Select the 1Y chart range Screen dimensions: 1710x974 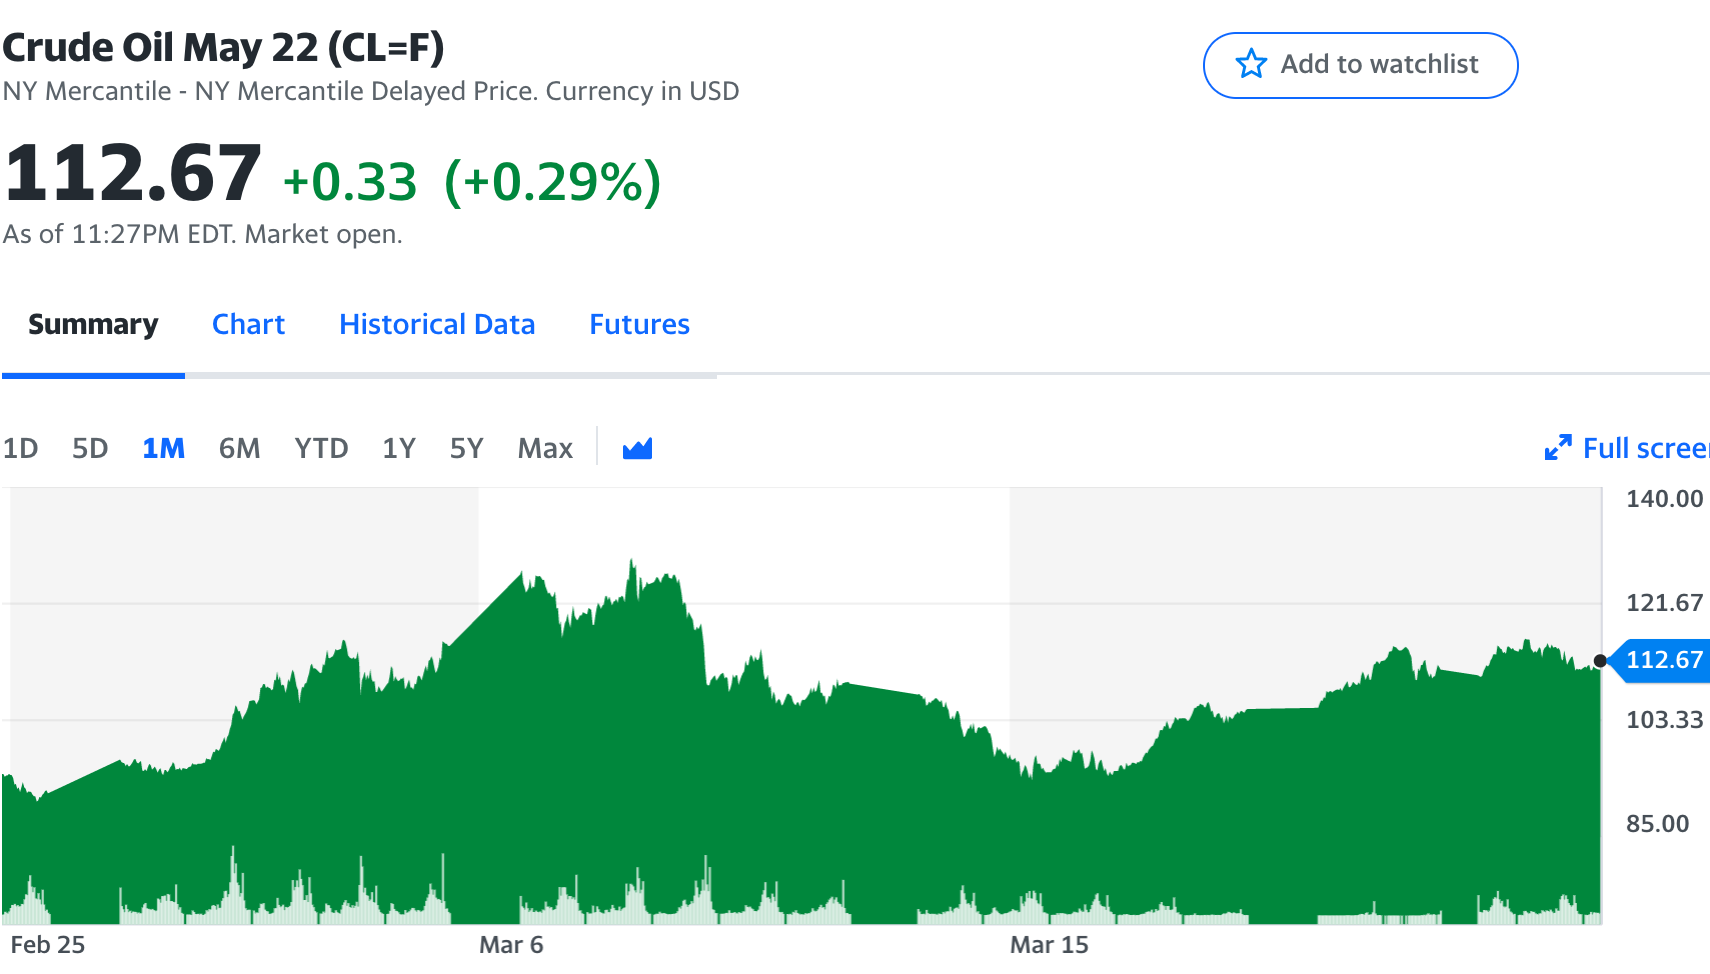tap(398, 448)
